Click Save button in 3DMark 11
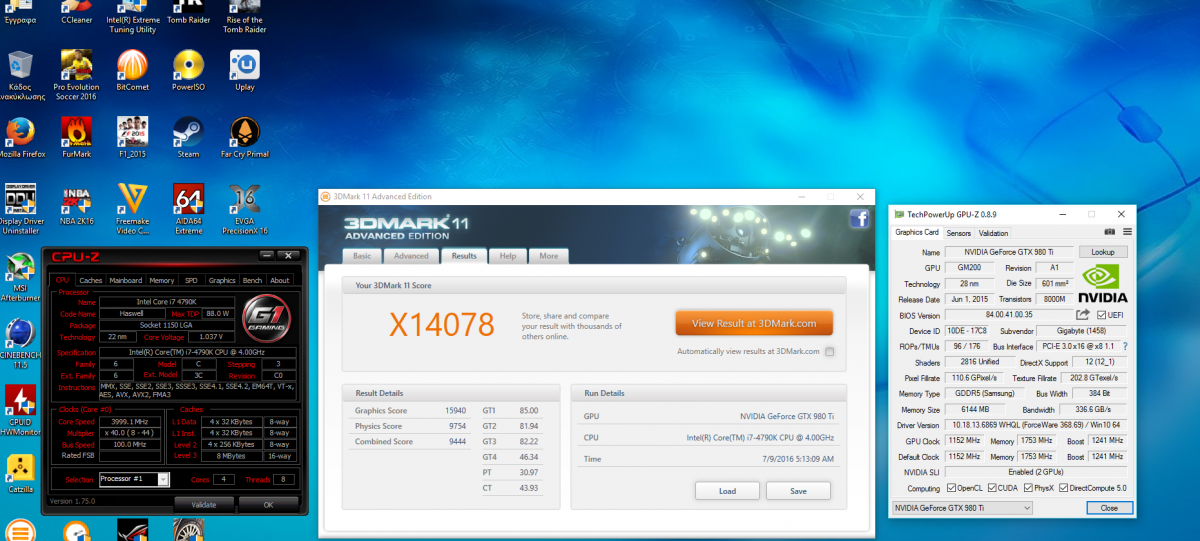 798,491
